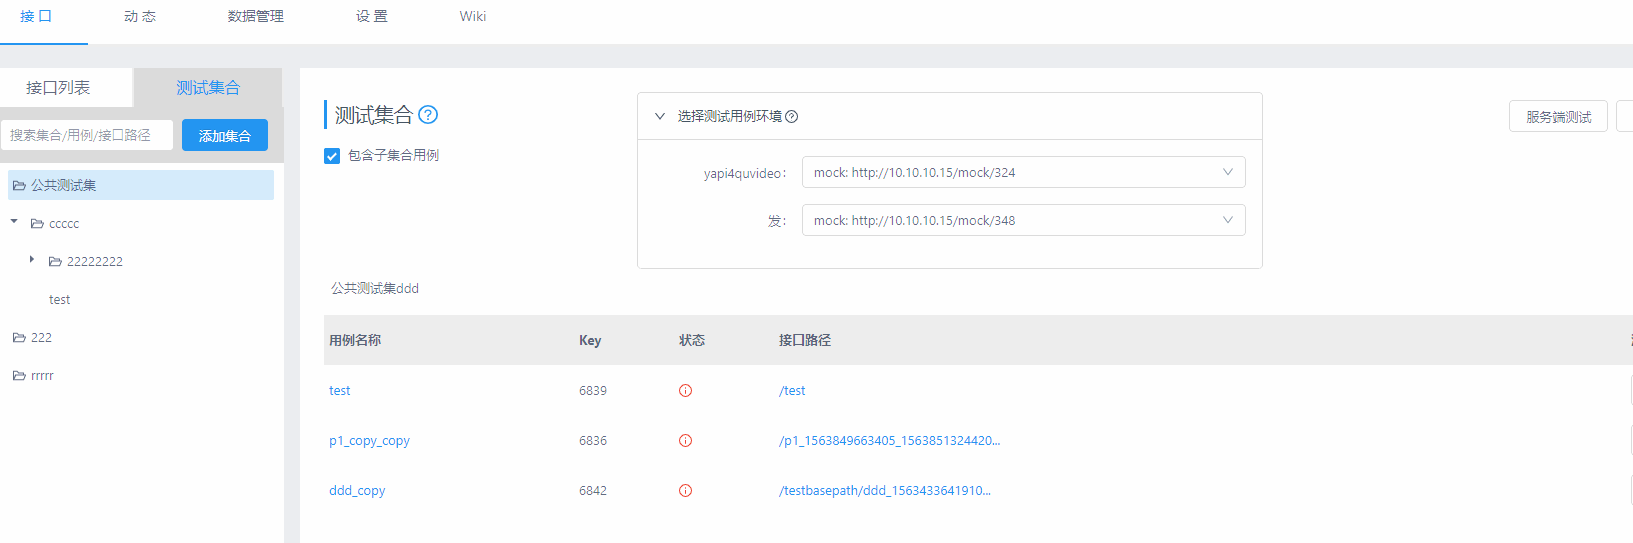Switch to the 动态 top tab
Image resolution: width=1633 pixels, height=543 pixels.
(140, 17)
